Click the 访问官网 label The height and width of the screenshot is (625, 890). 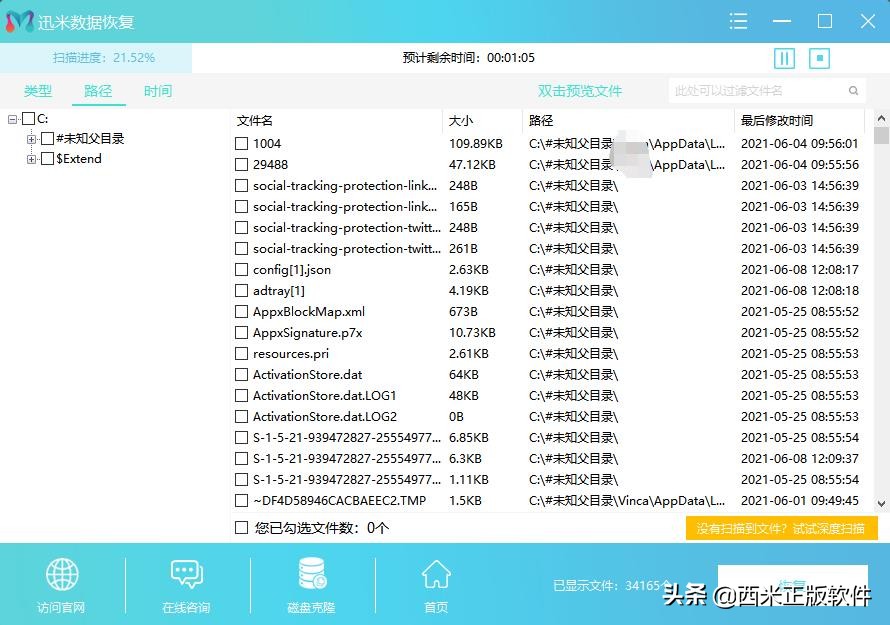(x=61, y=607)
